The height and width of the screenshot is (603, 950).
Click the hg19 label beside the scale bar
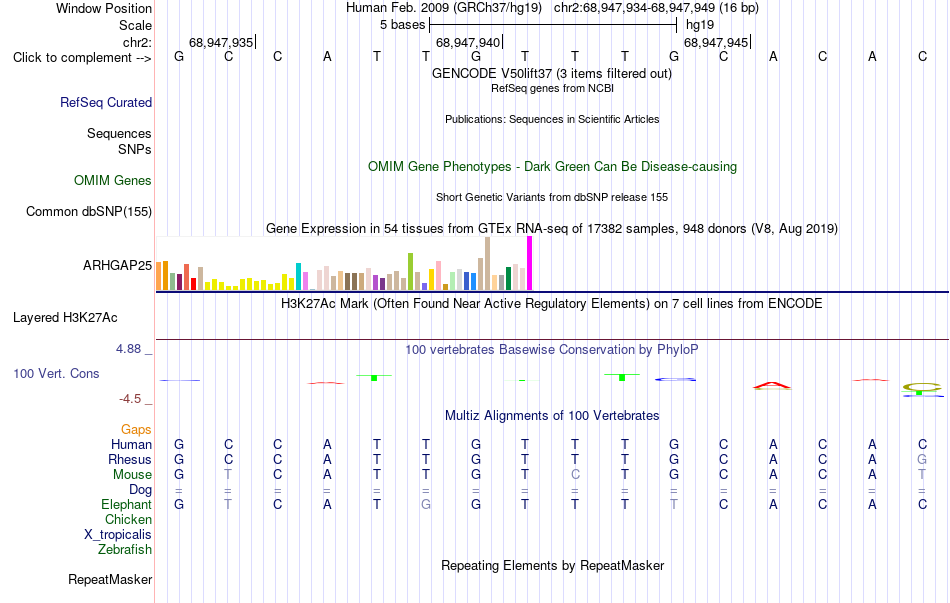tap(700, 25)
